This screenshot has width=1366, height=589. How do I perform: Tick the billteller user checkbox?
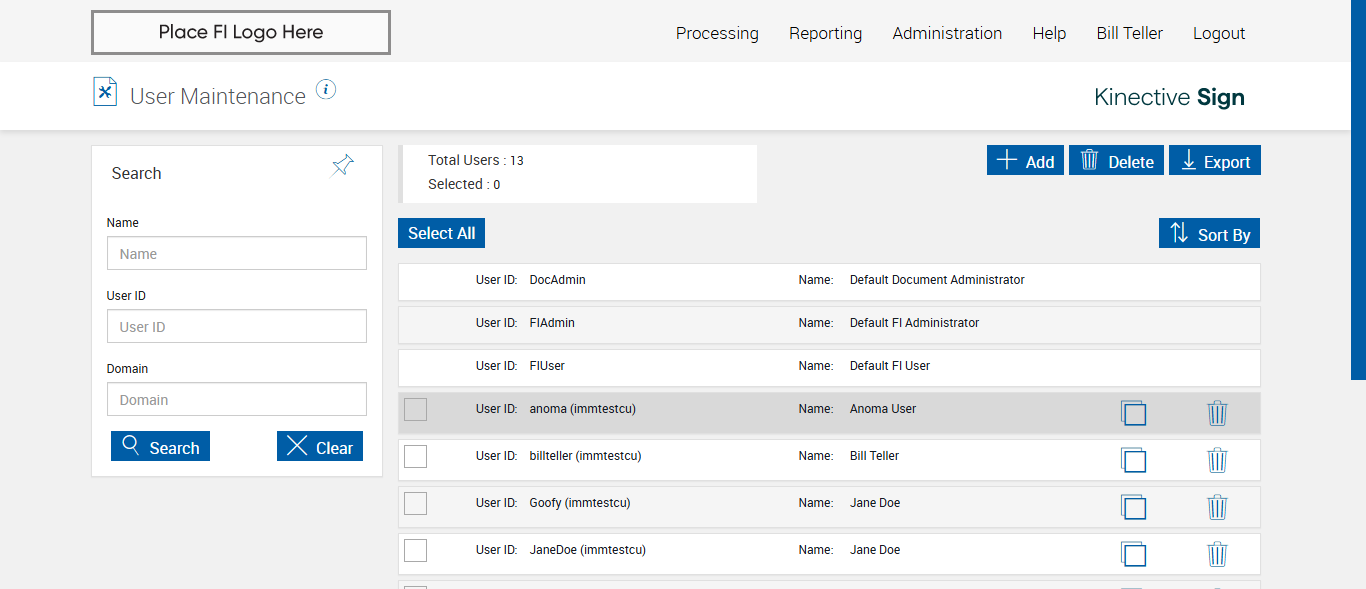(415, 456)
